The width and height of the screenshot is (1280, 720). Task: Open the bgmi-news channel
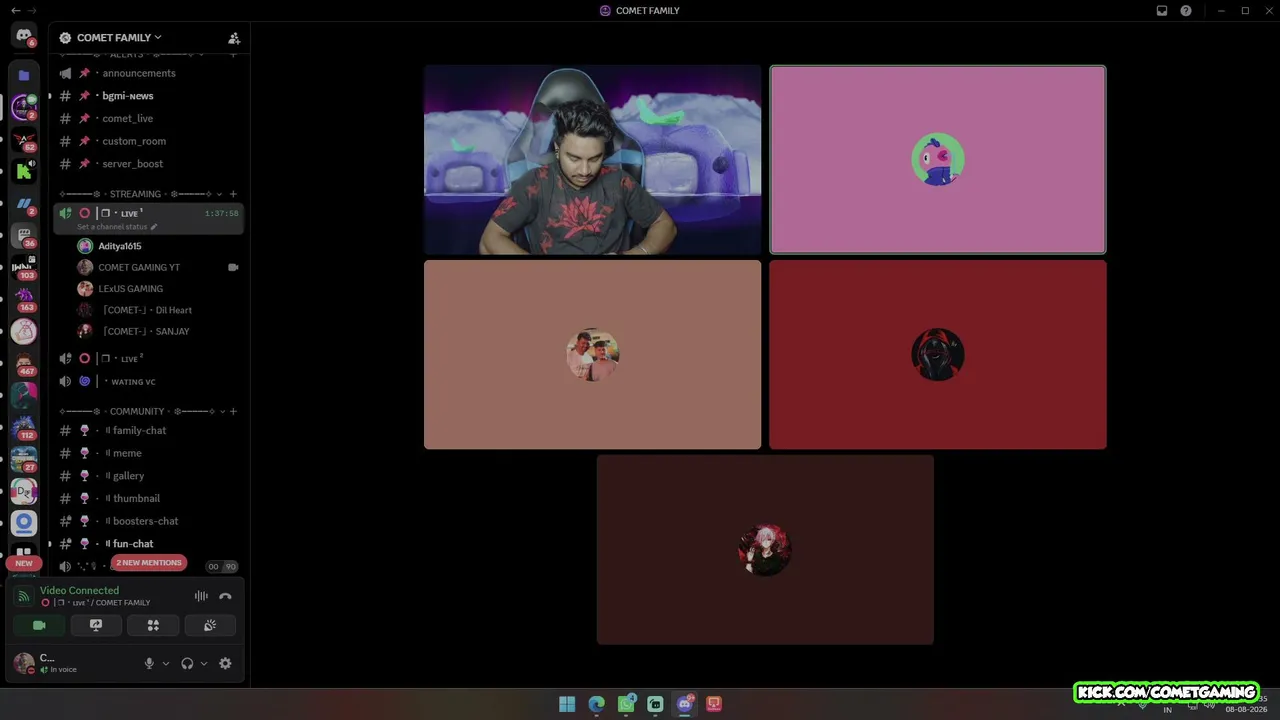pos(148,96)
